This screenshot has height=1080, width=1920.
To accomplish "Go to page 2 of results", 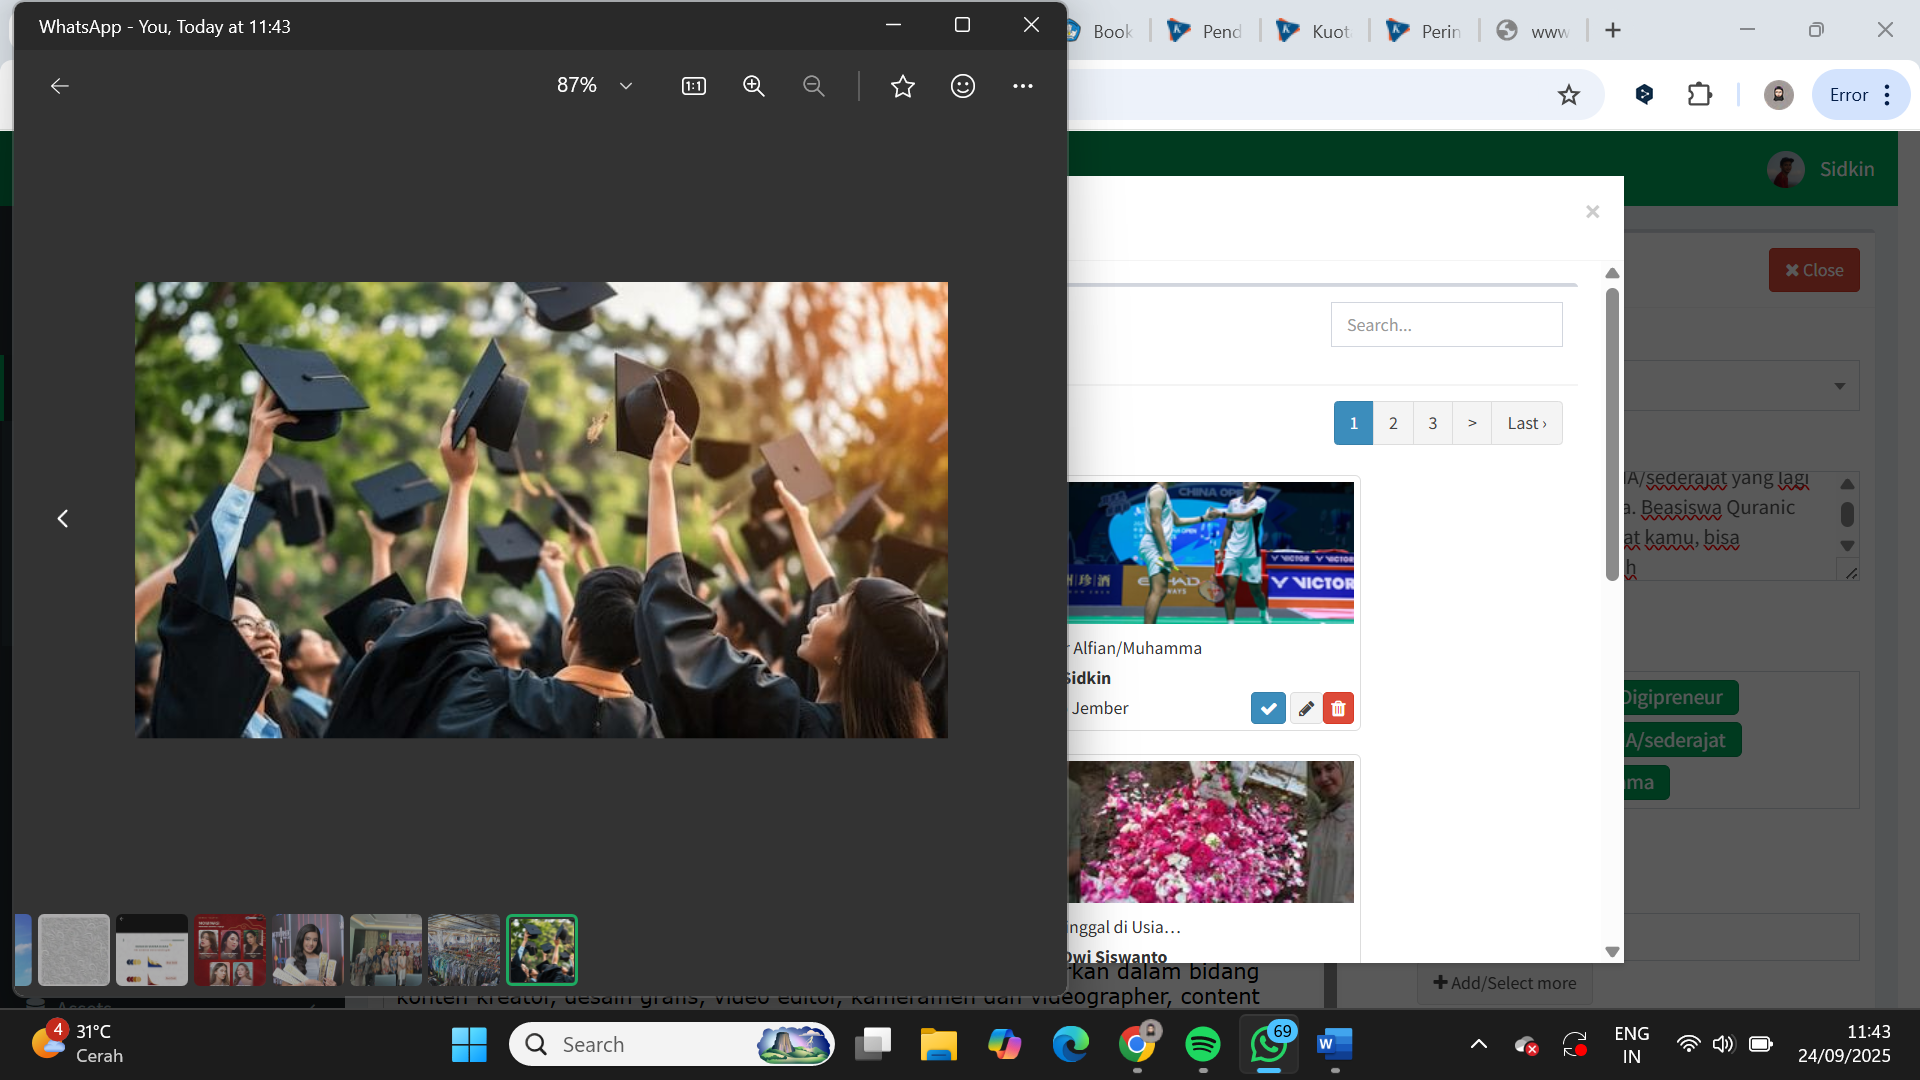I will coord(1393,423).
